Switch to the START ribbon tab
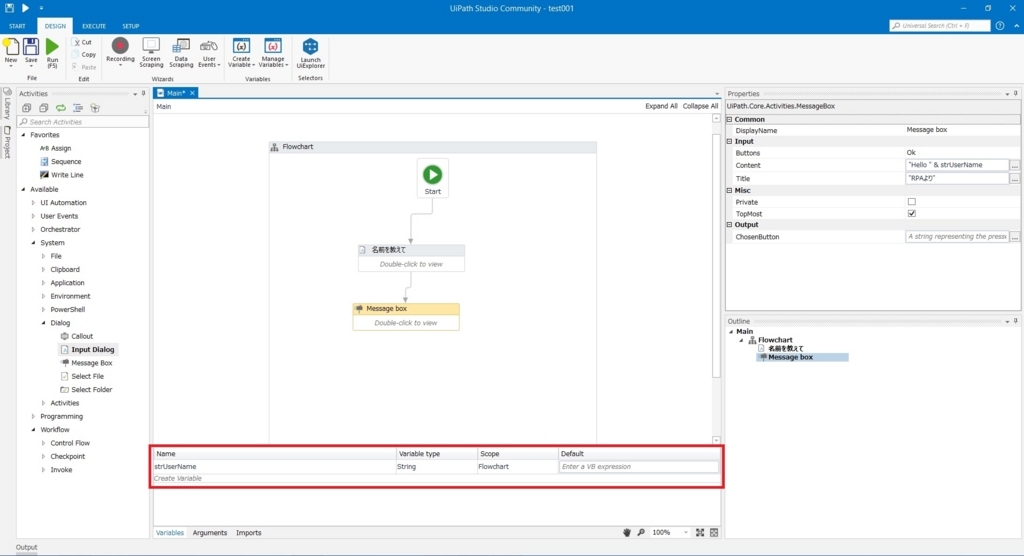The width and height of the screenshot is (1024, 556). click(18, 26)
